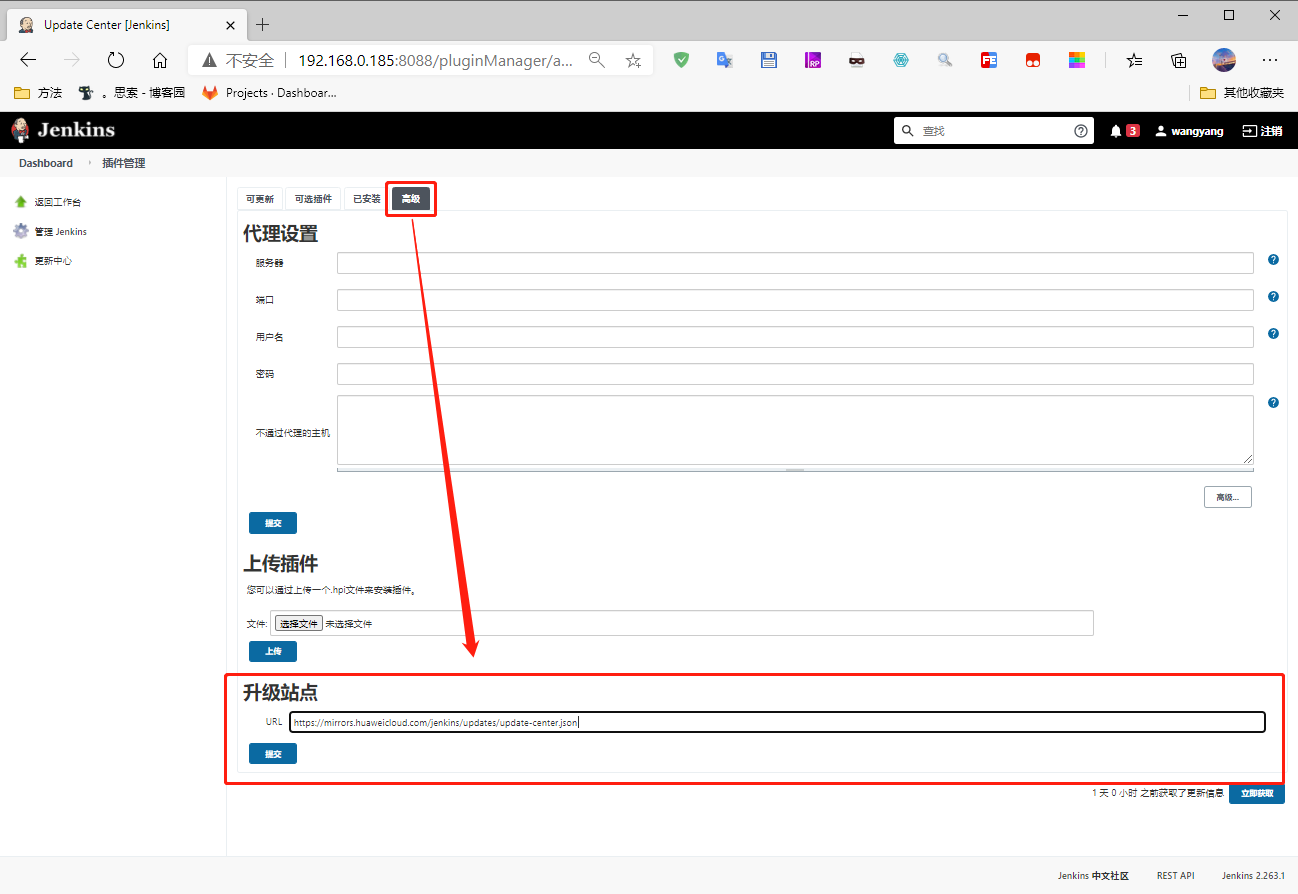Open Projects · Dashboard bookmark
This screenshot has width=1298, height=894.
click(x=270, y=93)
